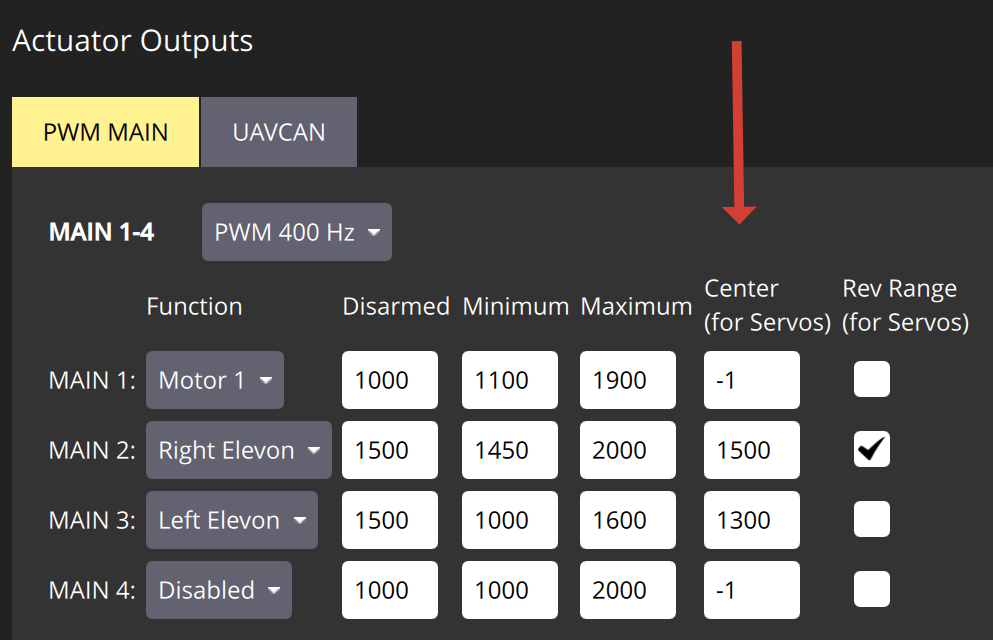The height and width of the screenshot is (640, 993).
Task: Open the UAVCAN tab
Action: click(x=278, y=132)
